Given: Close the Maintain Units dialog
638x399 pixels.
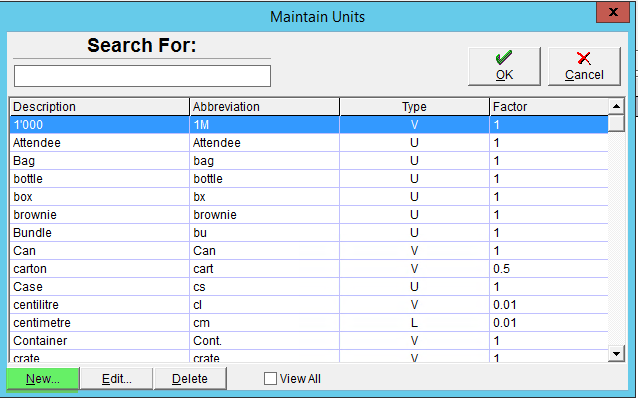Looking at the screenshot, I should [x=613, y=12].
